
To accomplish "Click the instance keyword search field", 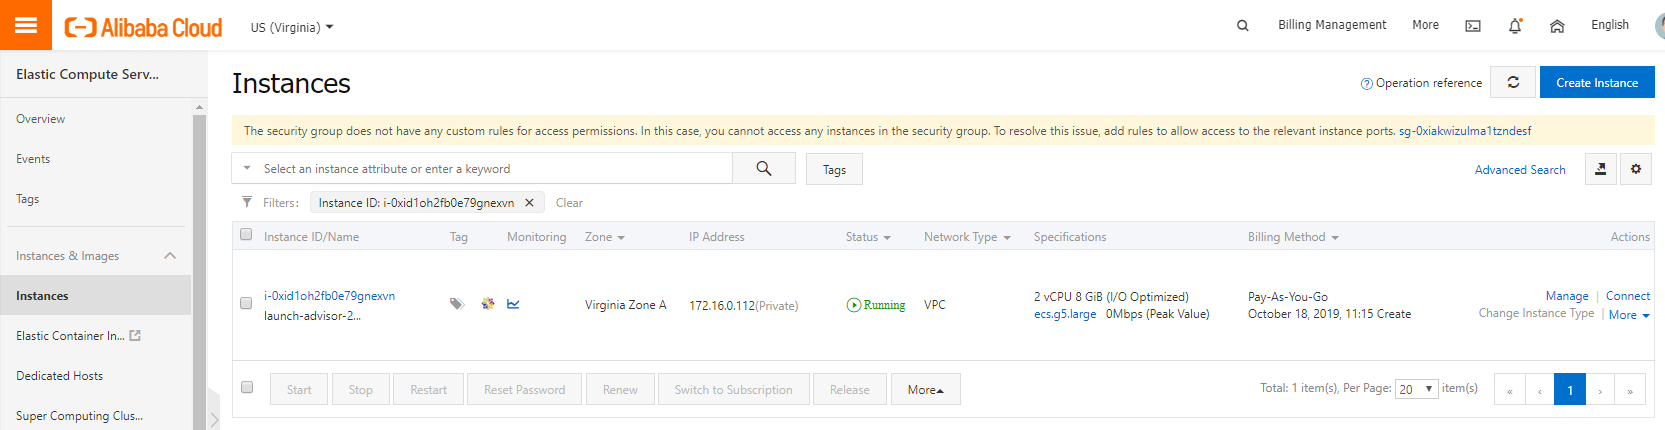I will (490, 169).
